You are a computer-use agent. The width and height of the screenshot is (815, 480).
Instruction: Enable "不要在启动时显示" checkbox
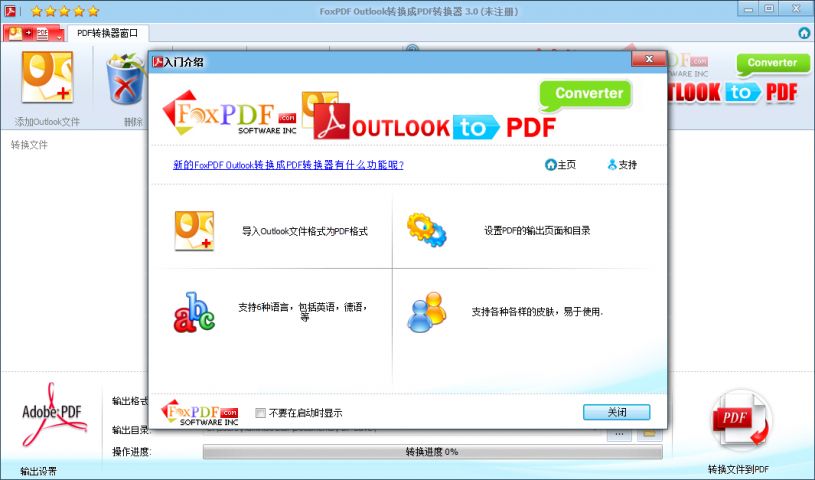[261, 413]
